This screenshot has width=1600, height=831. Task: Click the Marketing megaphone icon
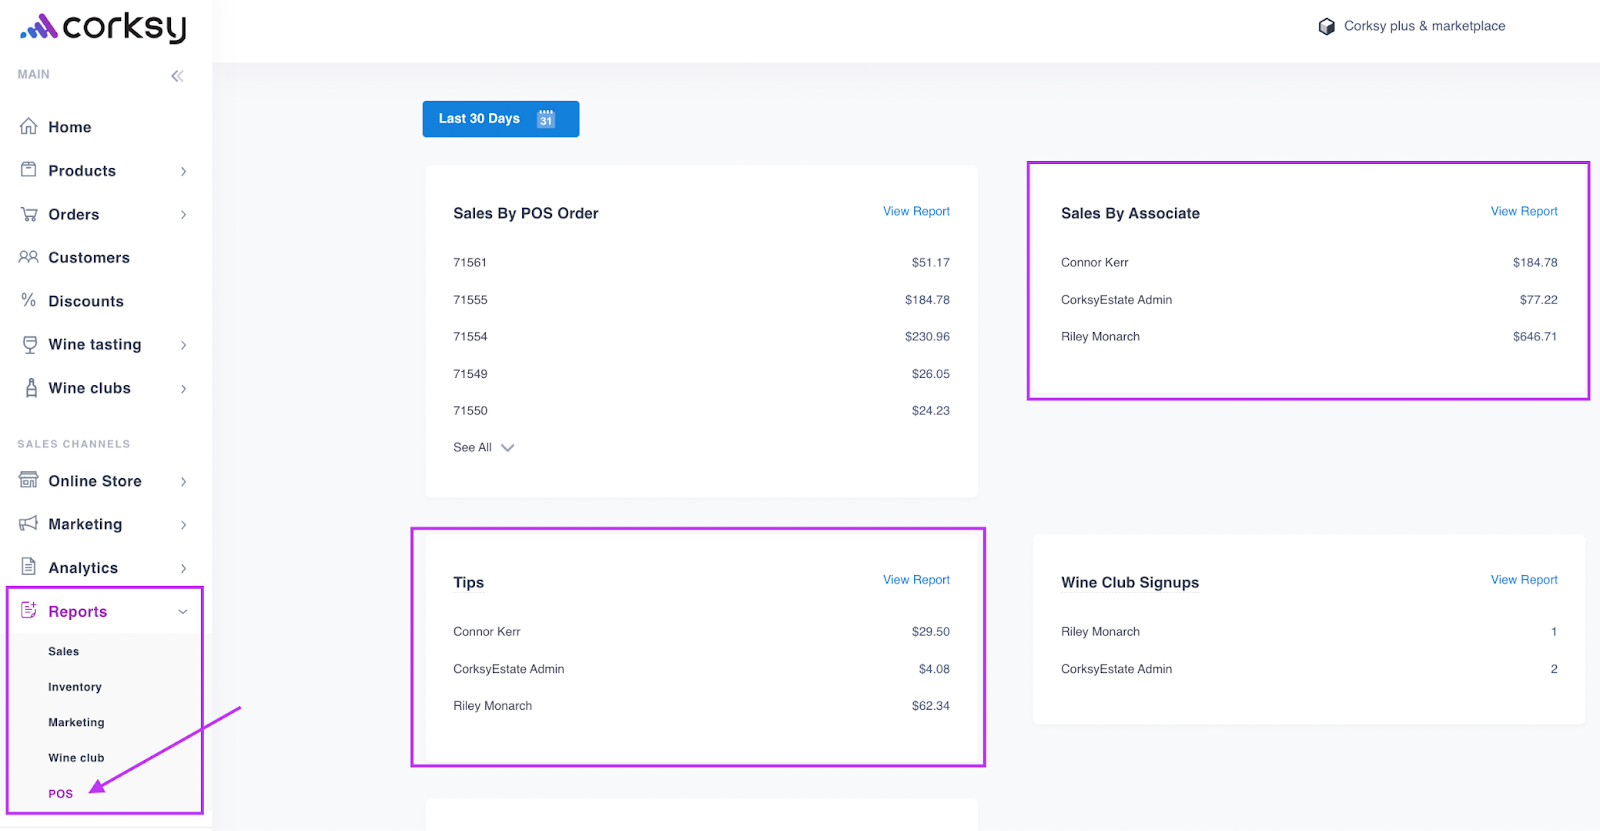(29, 523)
